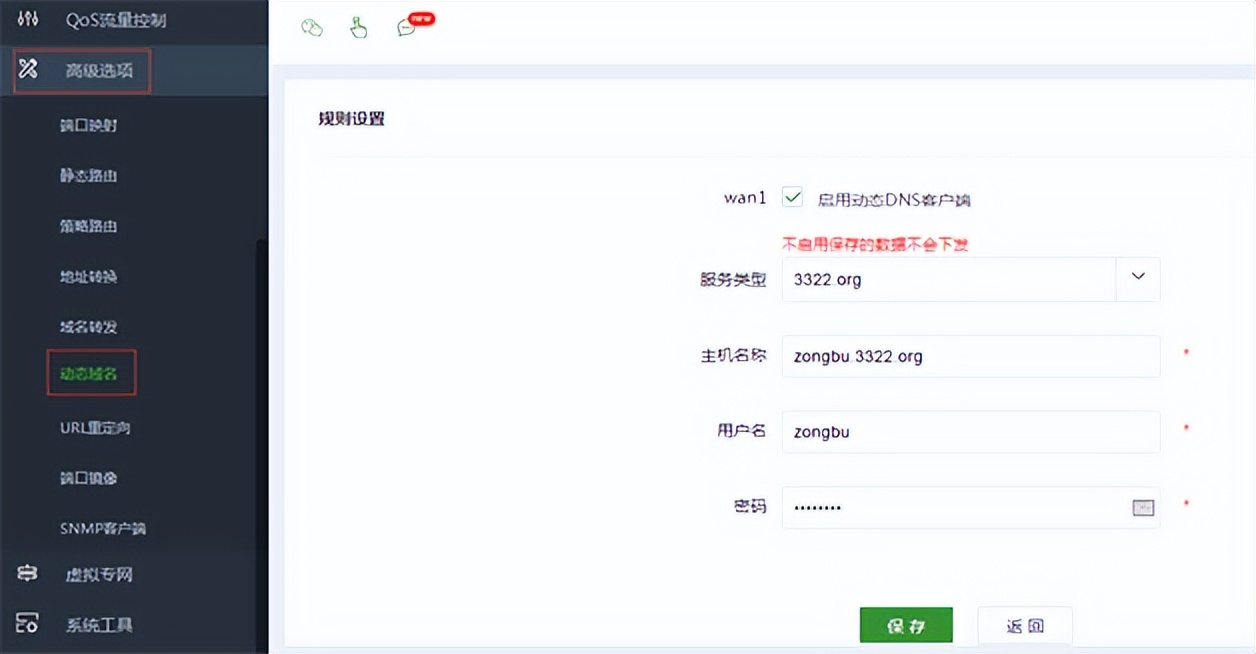1256x654 pixels.
Task: Click the 虚拟专网 sidebar icon
Action: [26, 574]
